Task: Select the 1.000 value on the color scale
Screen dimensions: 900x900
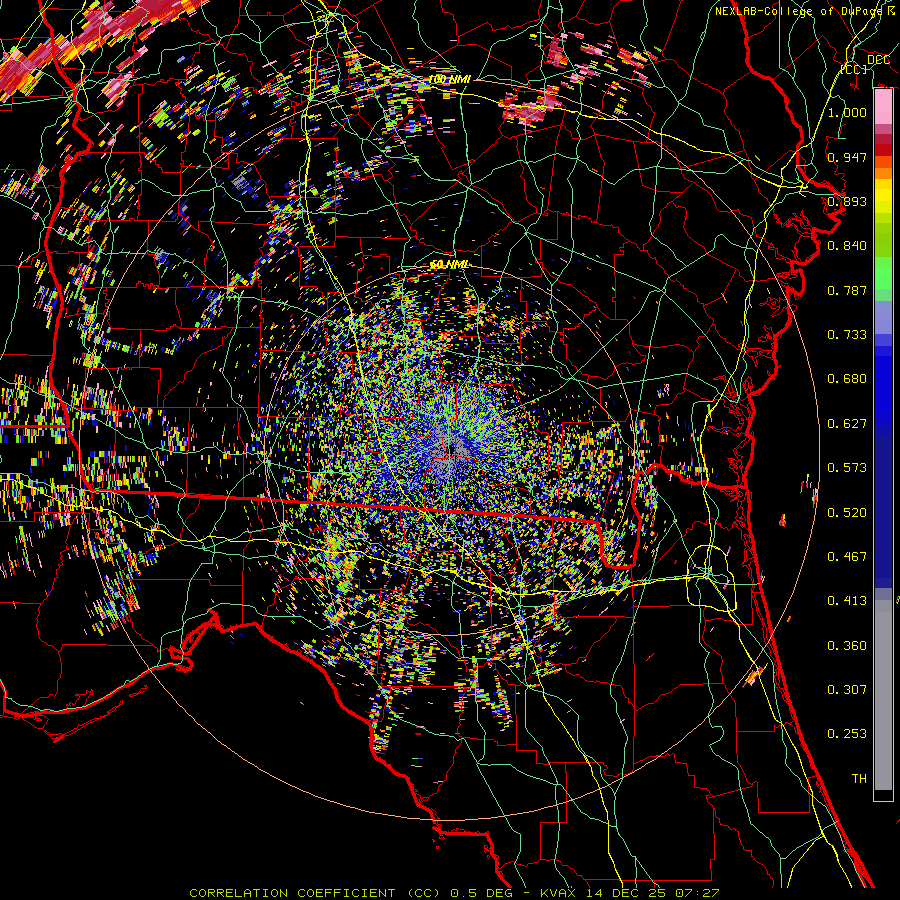Action: click(847, 112)
